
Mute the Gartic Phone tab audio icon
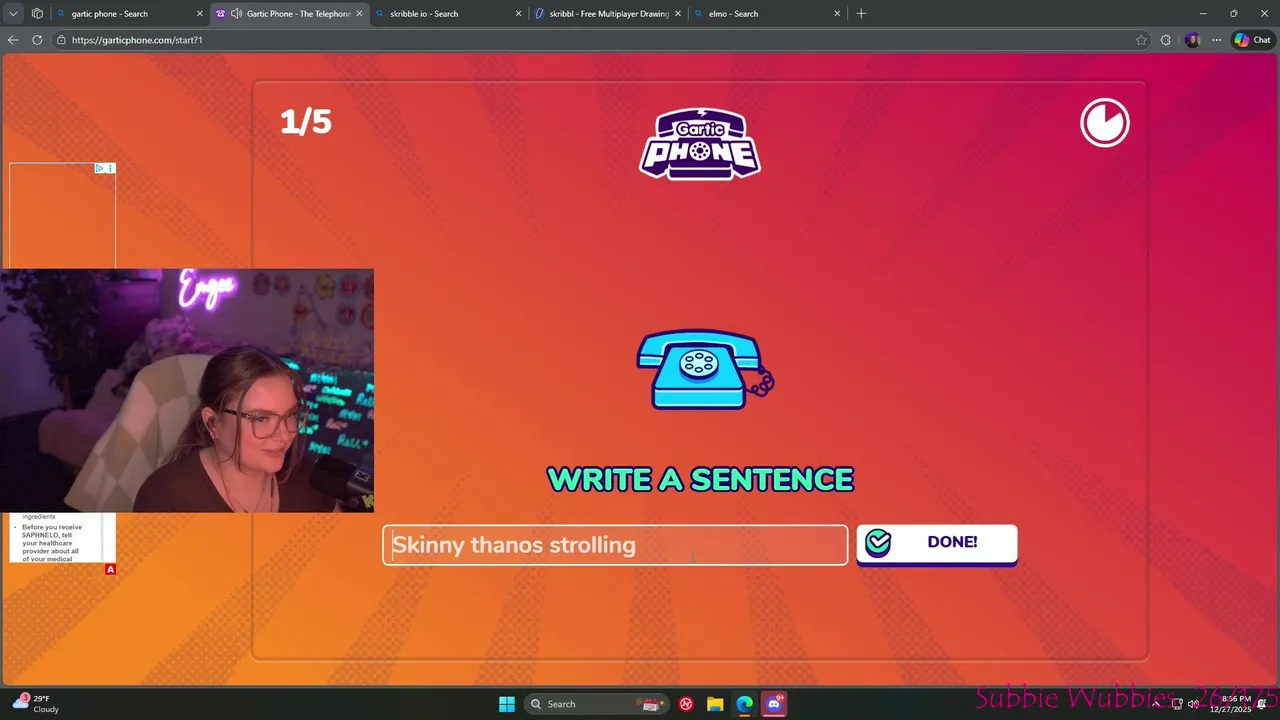[236, 14]
